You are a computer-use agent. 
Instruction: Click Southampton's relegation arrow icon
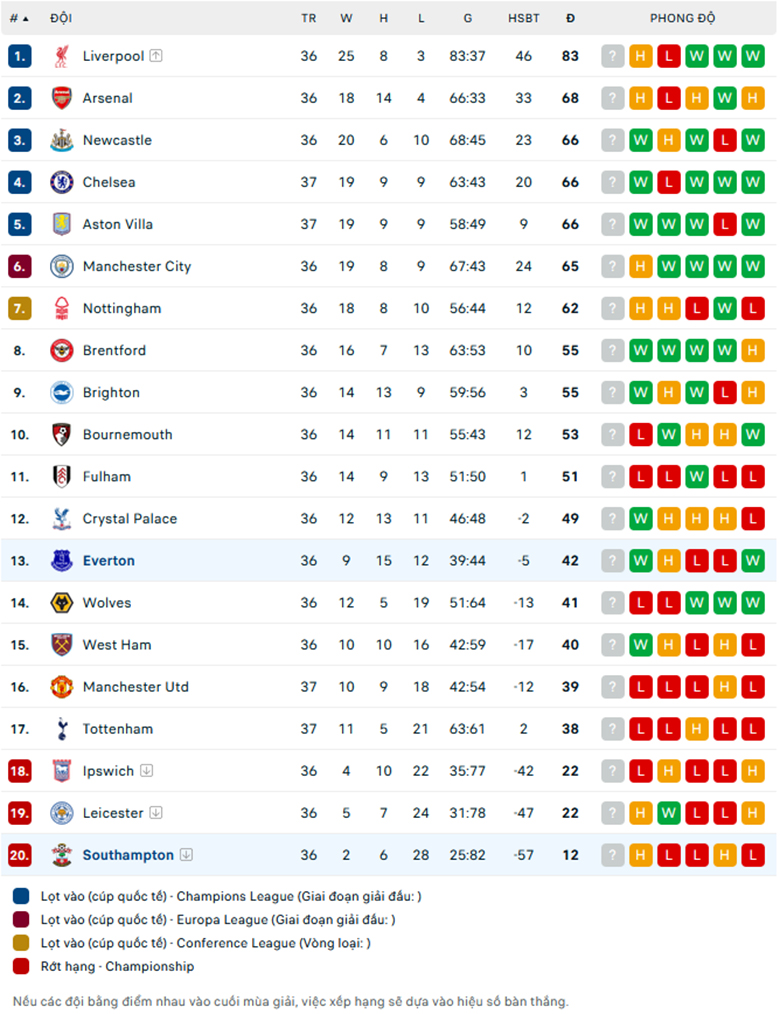click(x=186, y=854)
